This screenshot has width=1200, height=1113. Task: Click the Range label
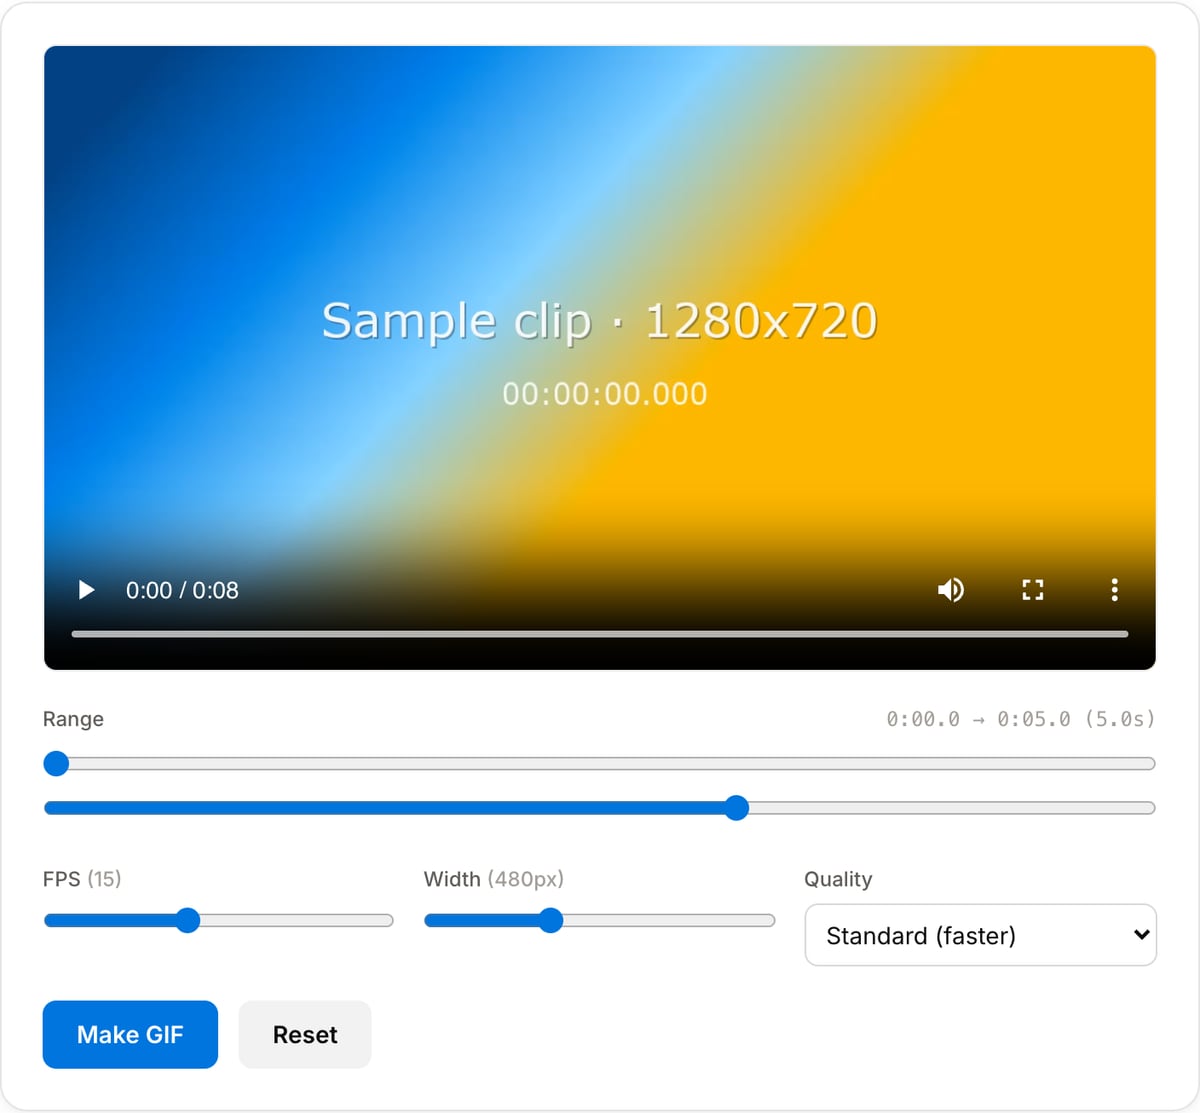73,719
